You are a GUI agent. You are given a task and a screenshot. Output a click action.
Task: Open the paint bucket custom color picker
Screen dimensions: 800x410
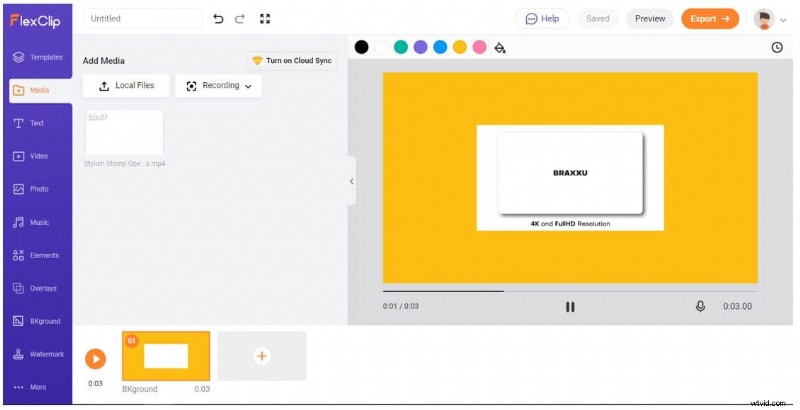coord(500,48)
